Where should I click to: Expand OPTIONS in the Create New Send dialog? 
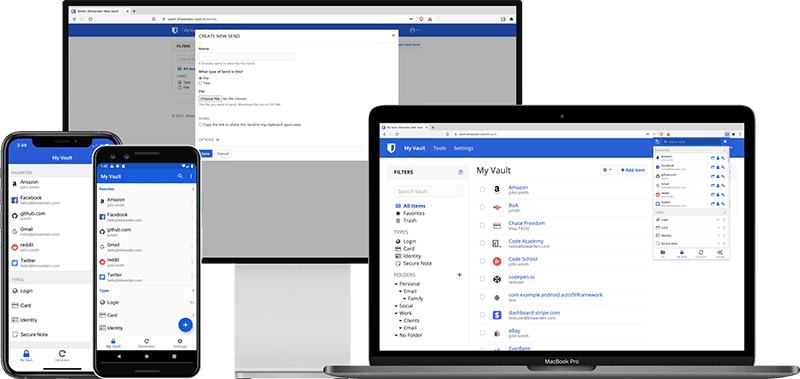pos(209,139)
